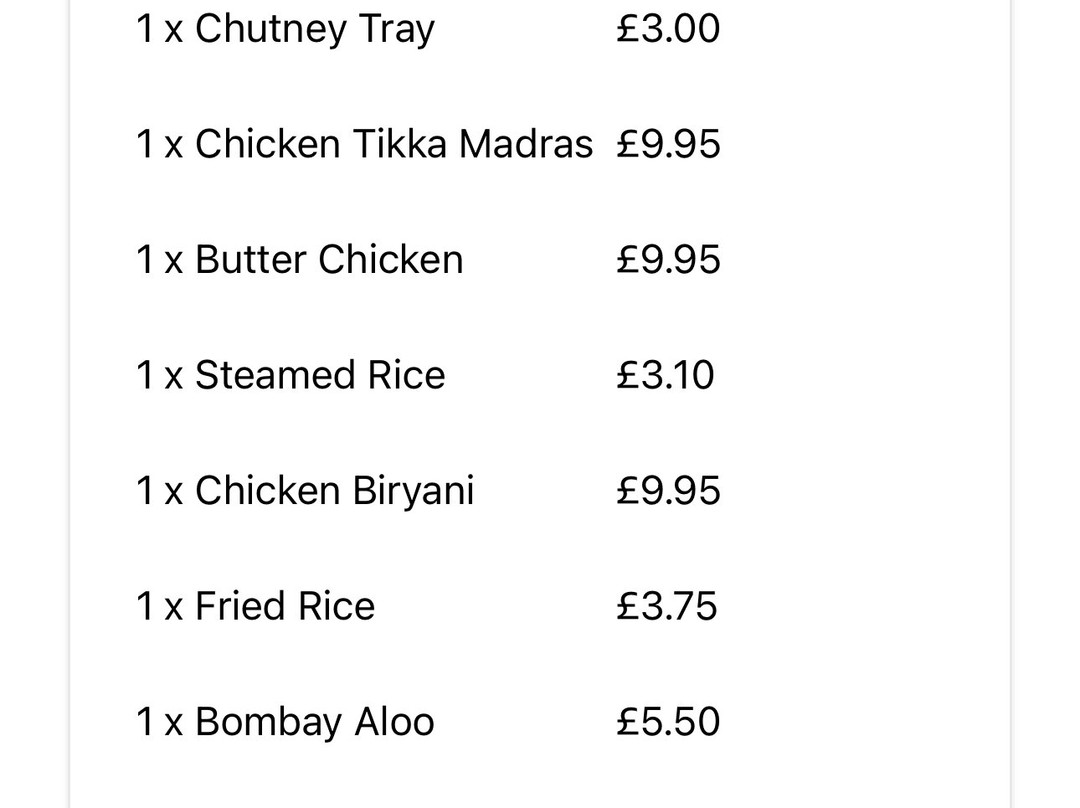Screen dimensions: 1080x808
Task: Click the quantity '1 x' before Chicken Biryani
Action: [x=160, y=491]
